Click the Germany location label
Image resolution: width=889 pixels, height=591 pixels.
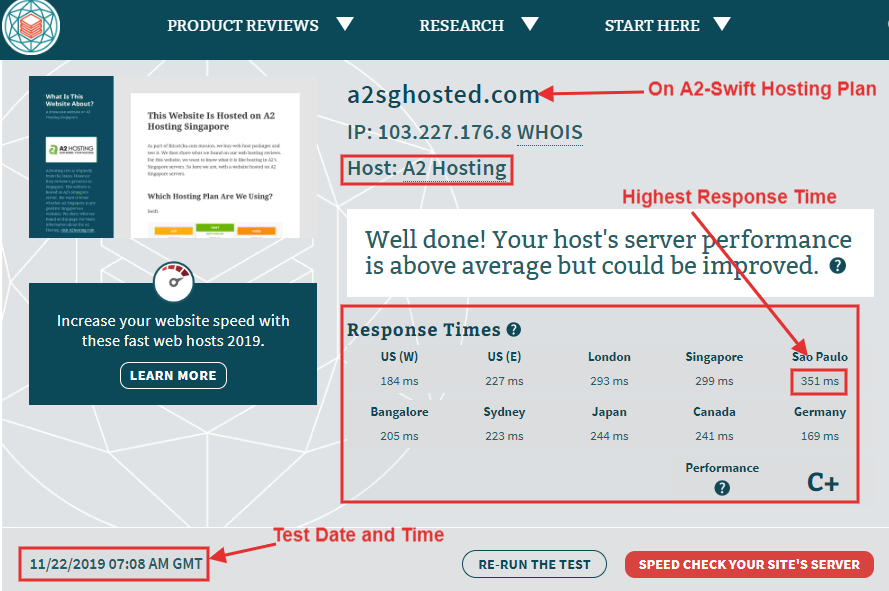point(820,412)
